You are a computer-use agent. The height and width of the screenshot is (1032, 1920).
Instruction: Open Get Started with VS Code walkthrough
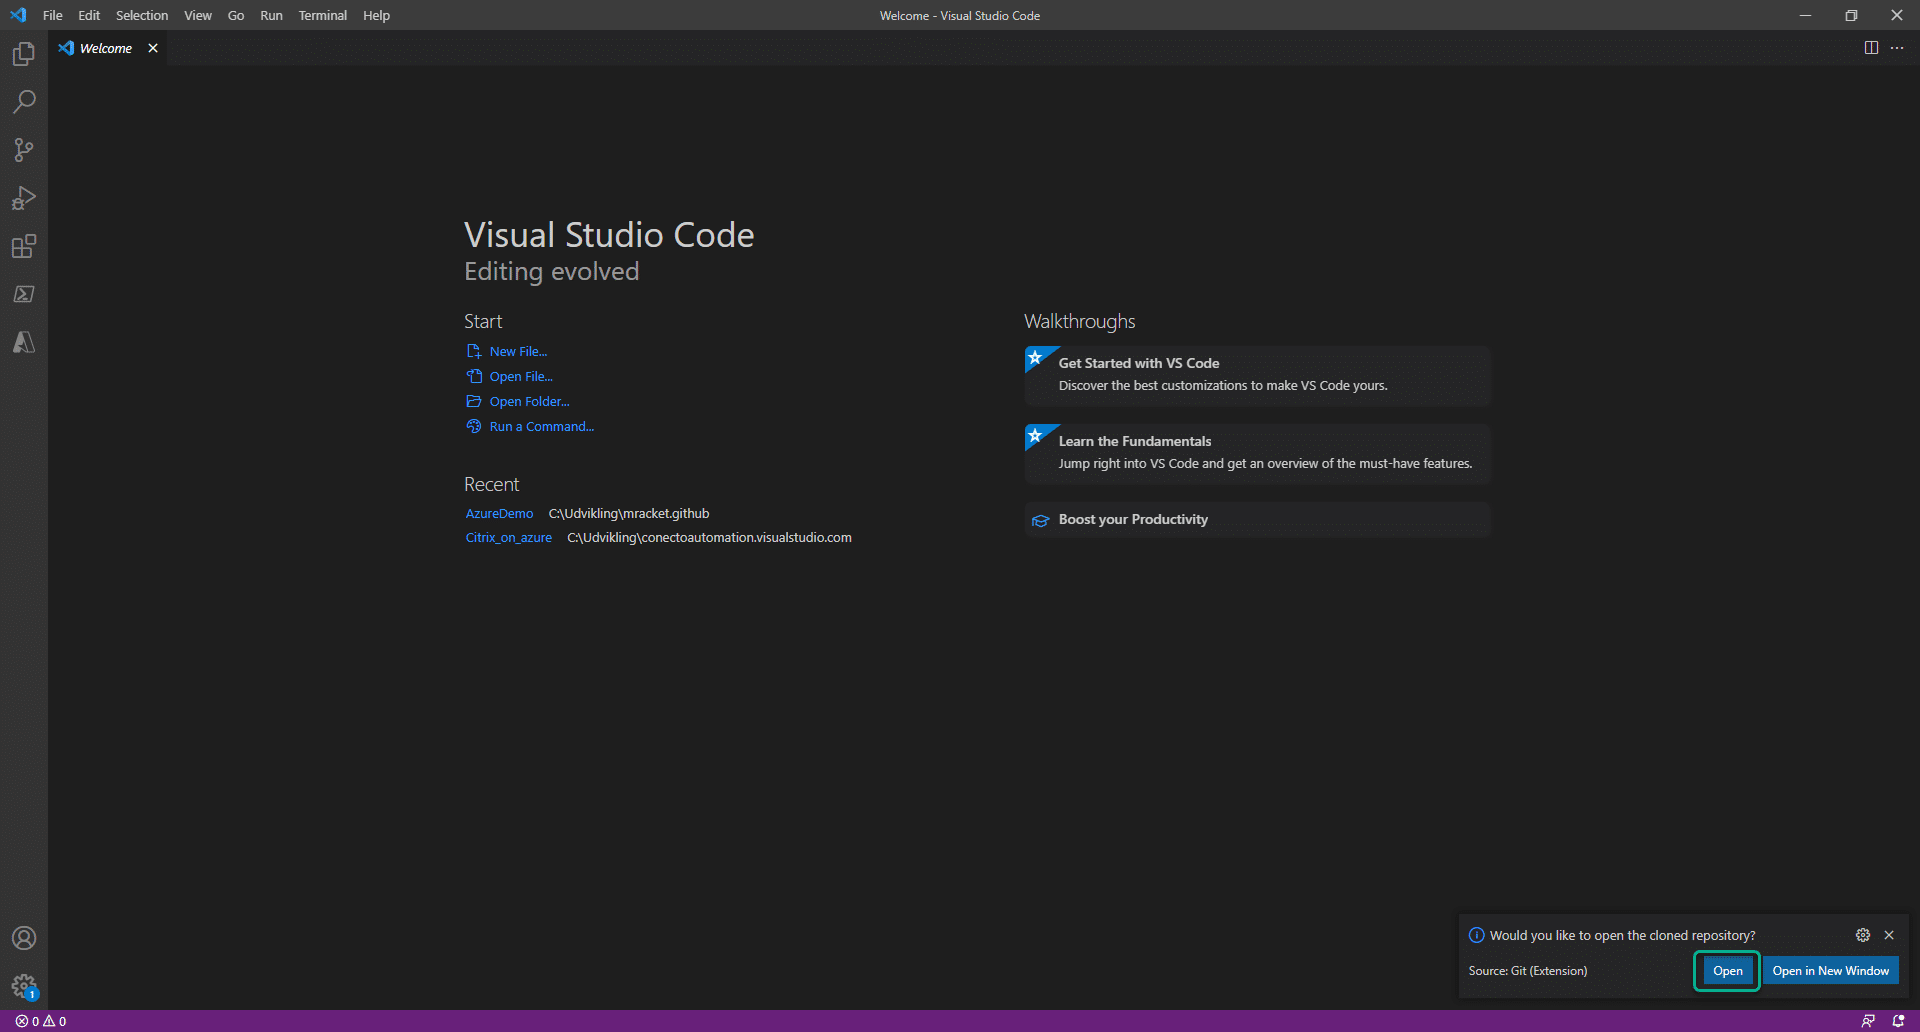[1257, 375]
